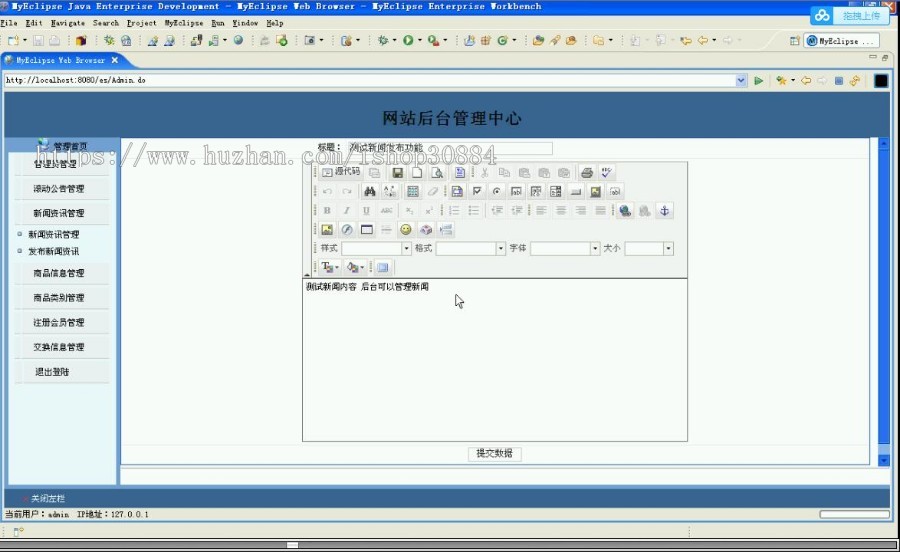Toggle numbered list
The height and width of the screenshot is (552, 900).
(x=454, y=211)
